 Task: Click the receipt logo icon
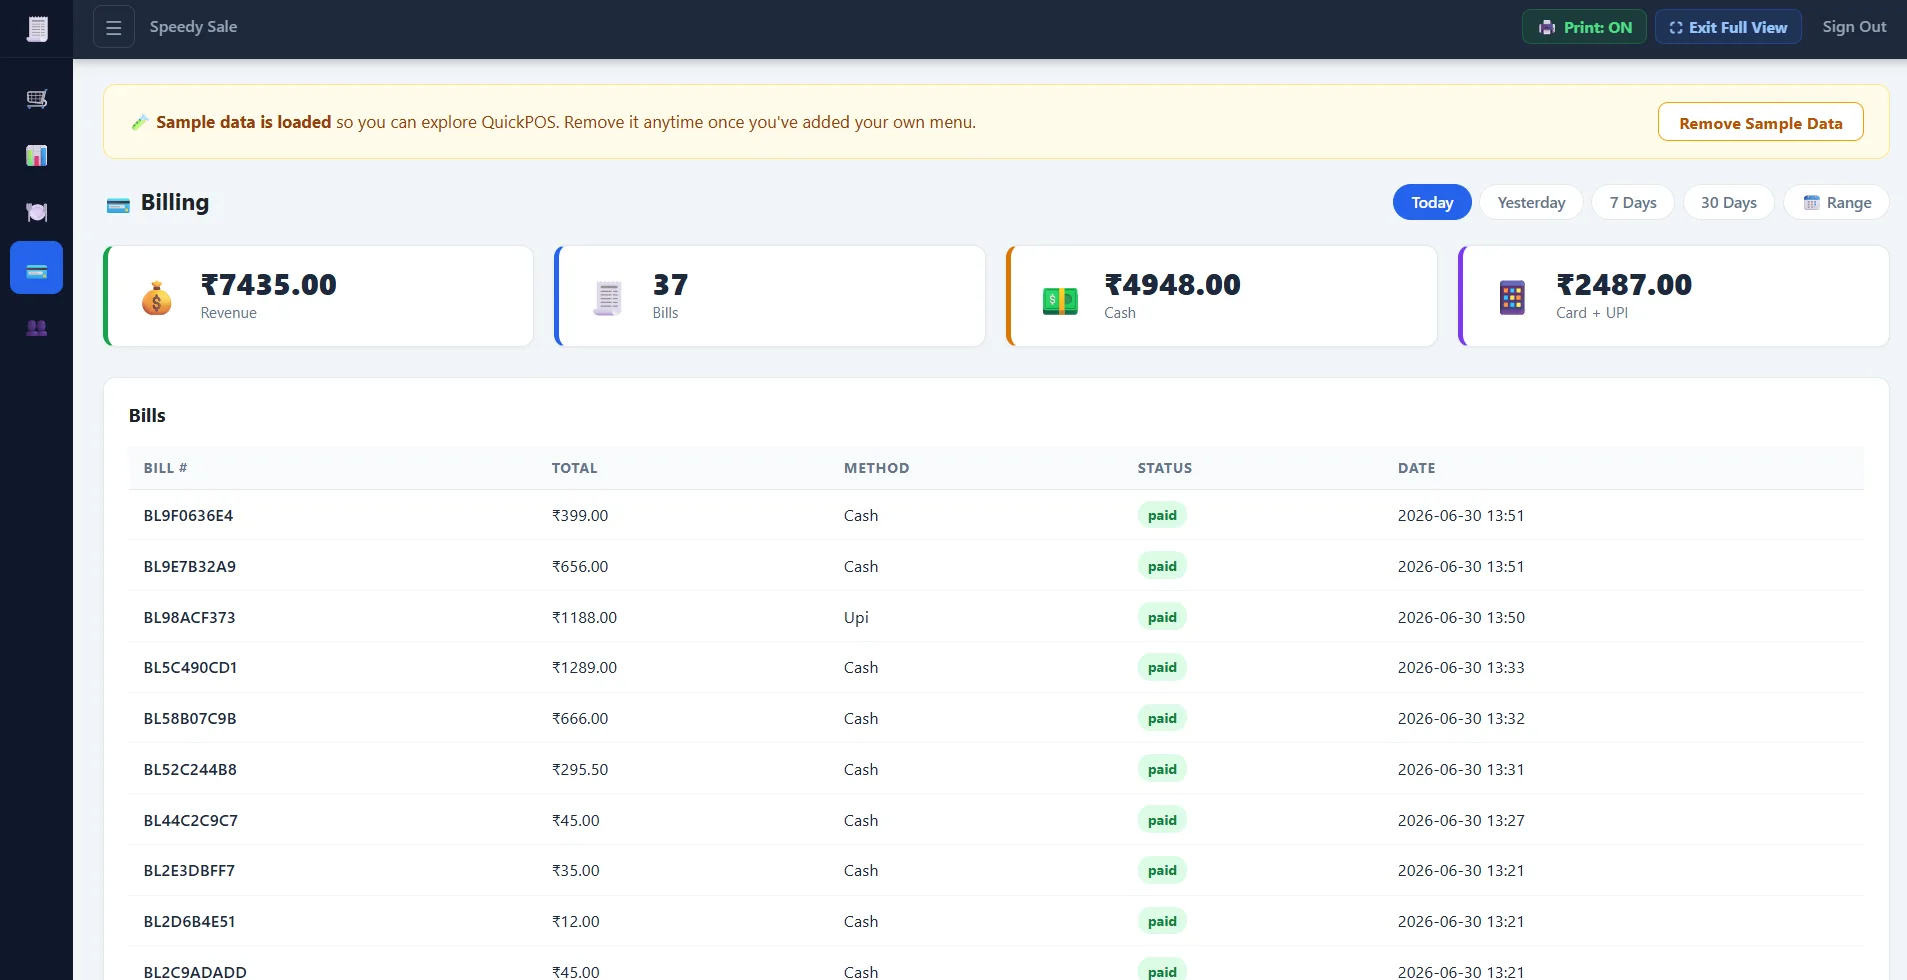tap(37, 29)
